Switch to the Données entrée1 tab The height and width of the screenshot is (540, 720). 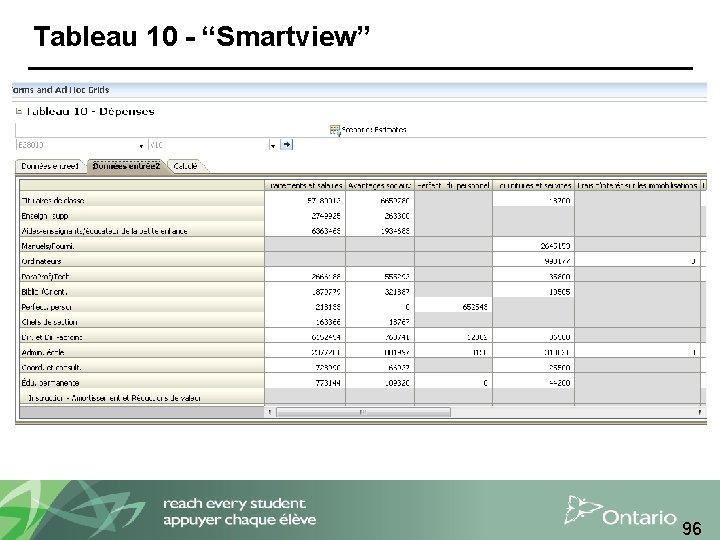(50, 166)
